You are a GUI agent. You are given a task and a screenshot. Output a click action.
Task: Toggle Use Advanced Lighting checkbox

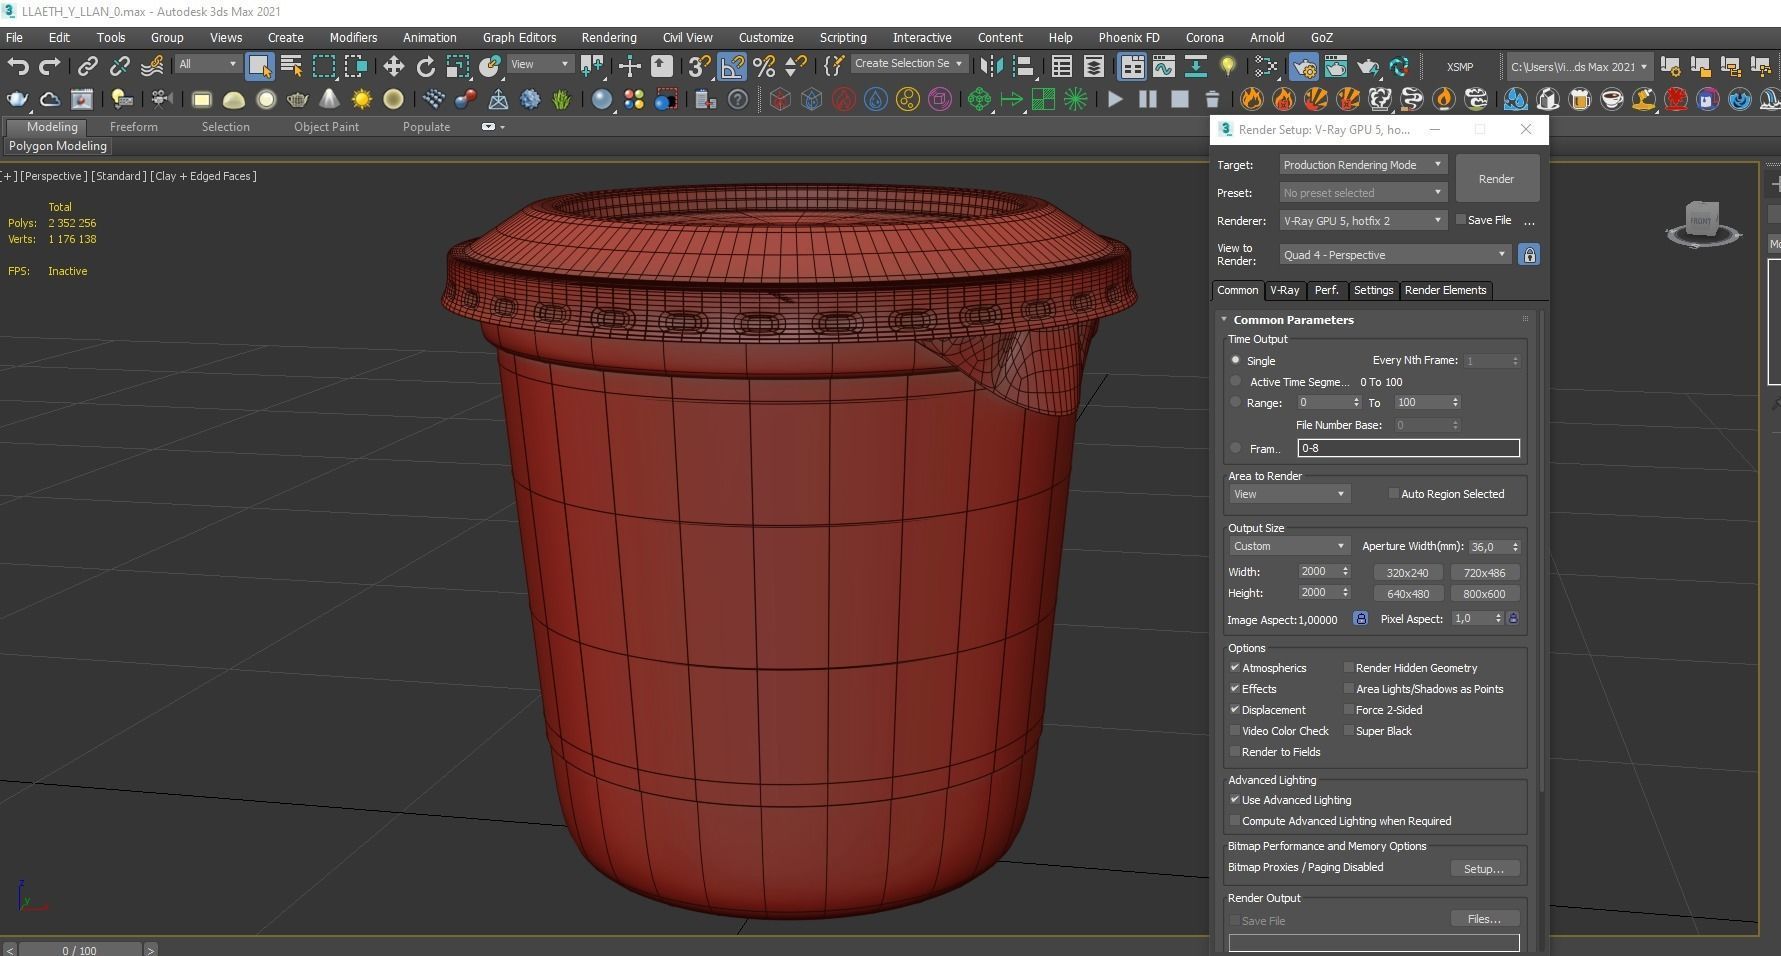pyautogui.click(x=1235, y=799)
